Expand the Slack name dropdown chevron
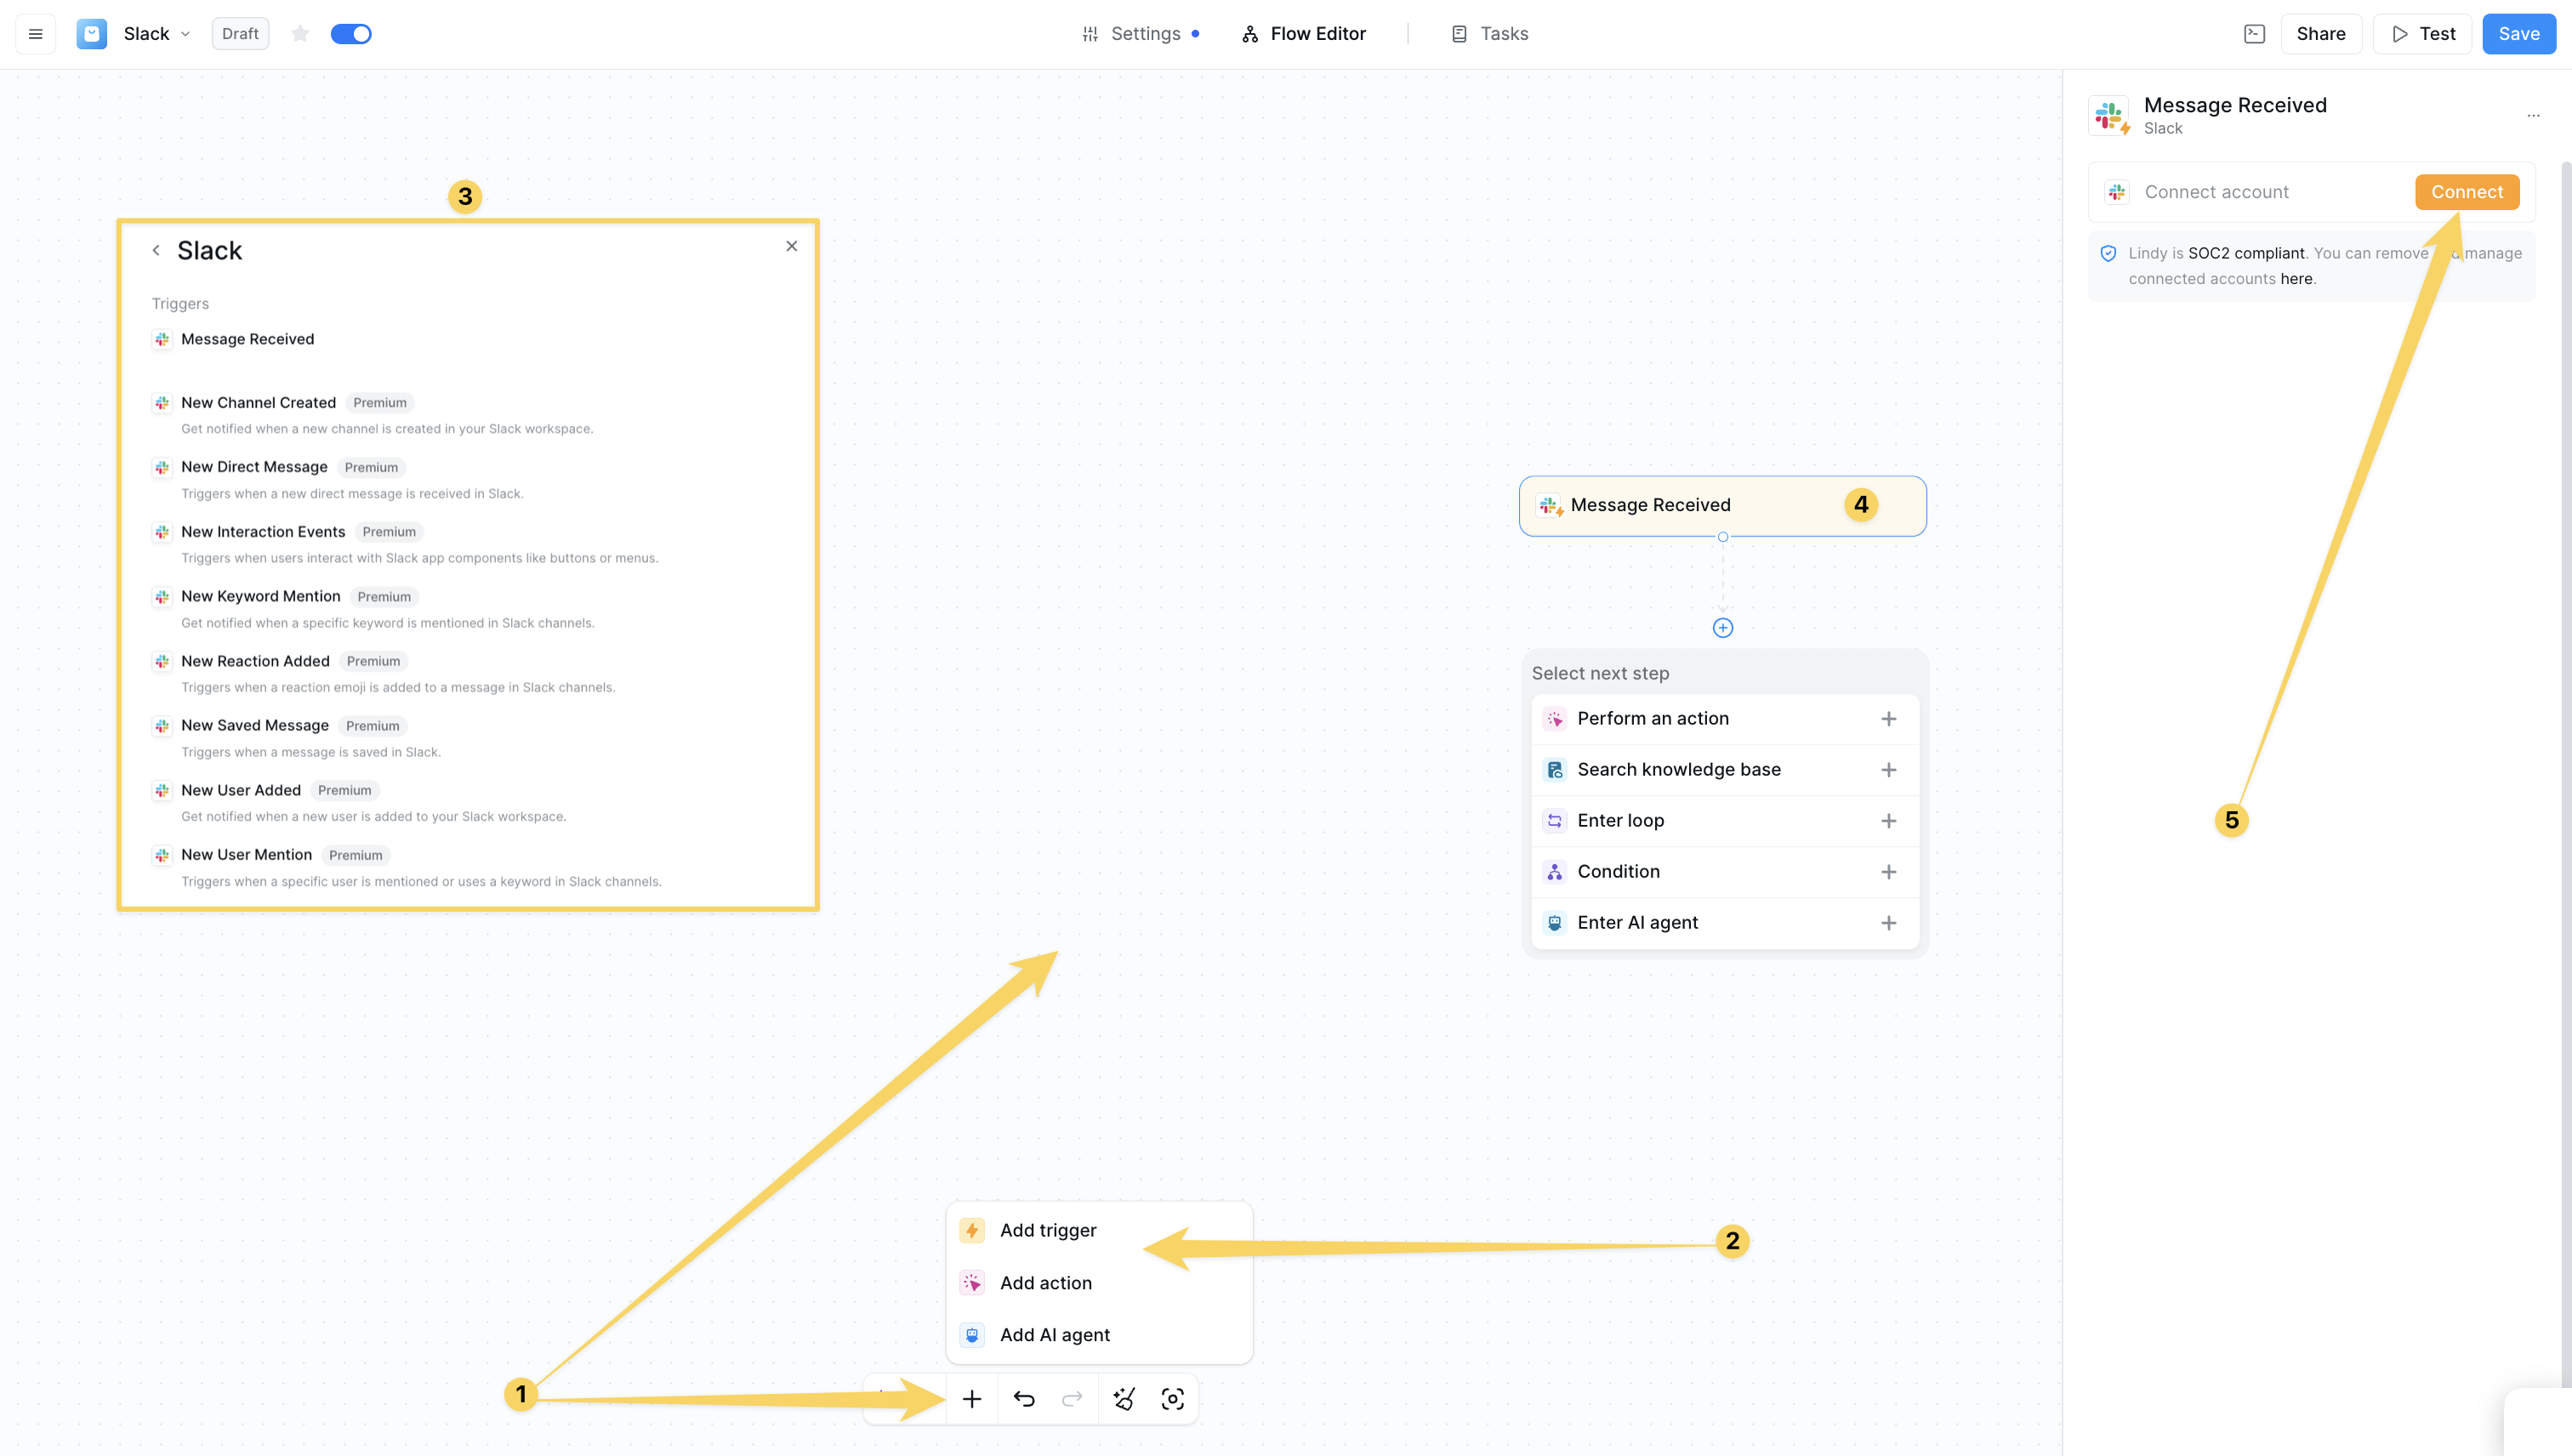This screenshot has height=1456, width=2572. [185, 34]
